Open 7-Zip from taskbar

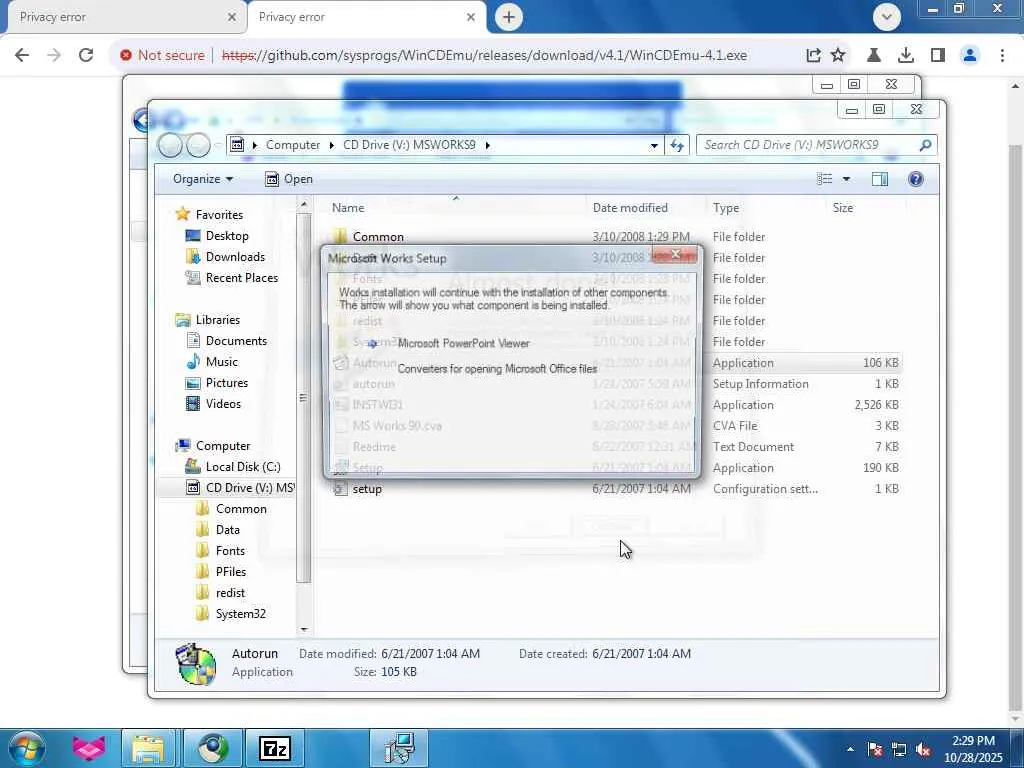(x=274, y=748)
